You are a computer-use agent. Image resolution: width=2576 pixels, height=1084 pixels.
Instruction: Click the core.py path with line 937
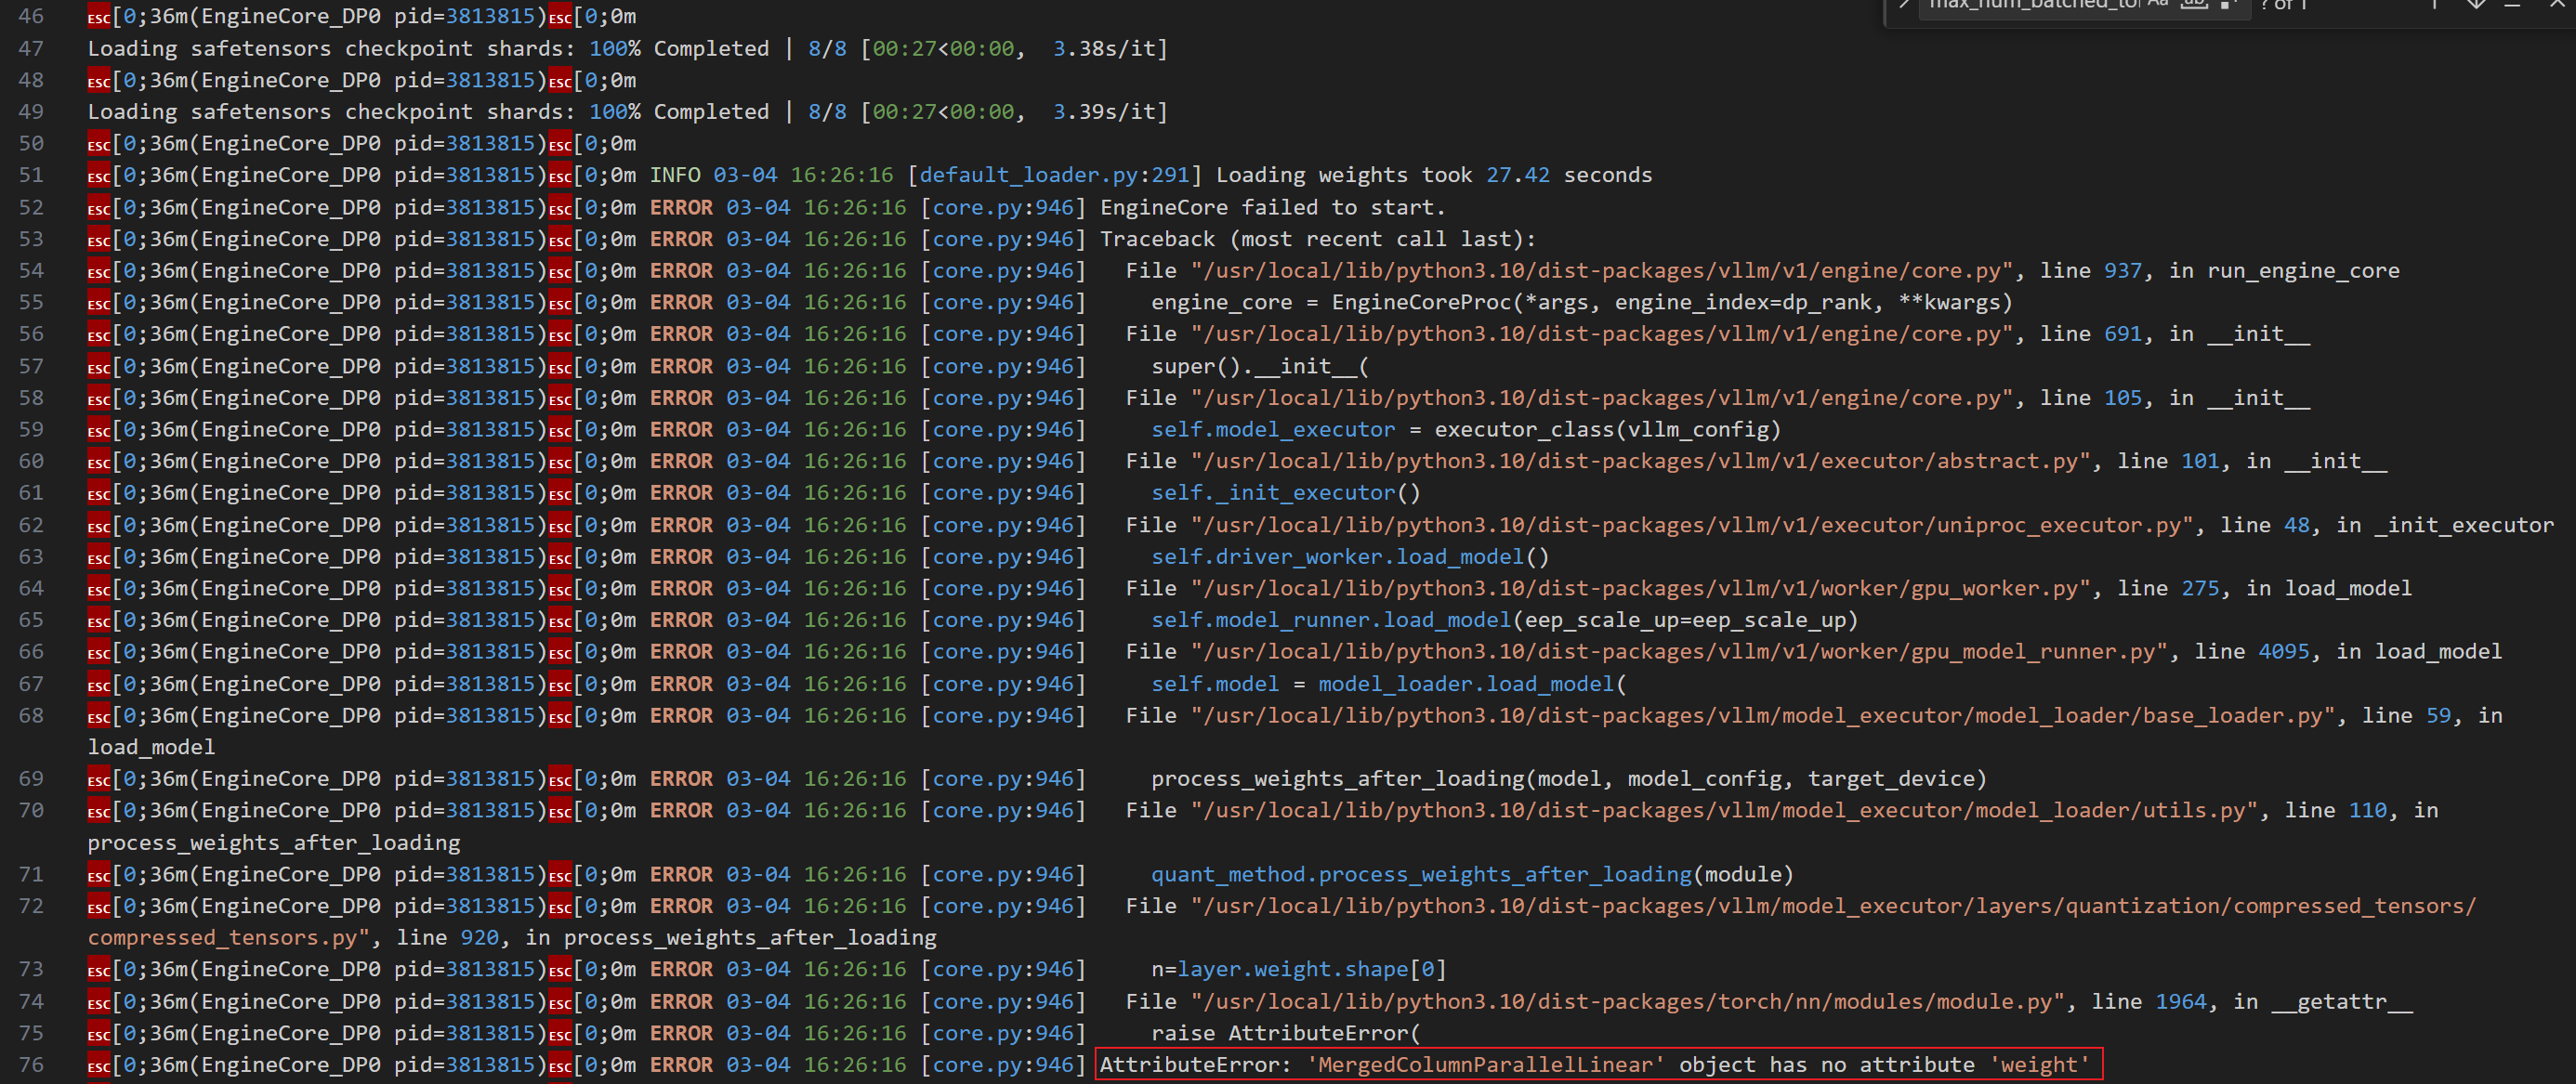tap(1602, 271)
